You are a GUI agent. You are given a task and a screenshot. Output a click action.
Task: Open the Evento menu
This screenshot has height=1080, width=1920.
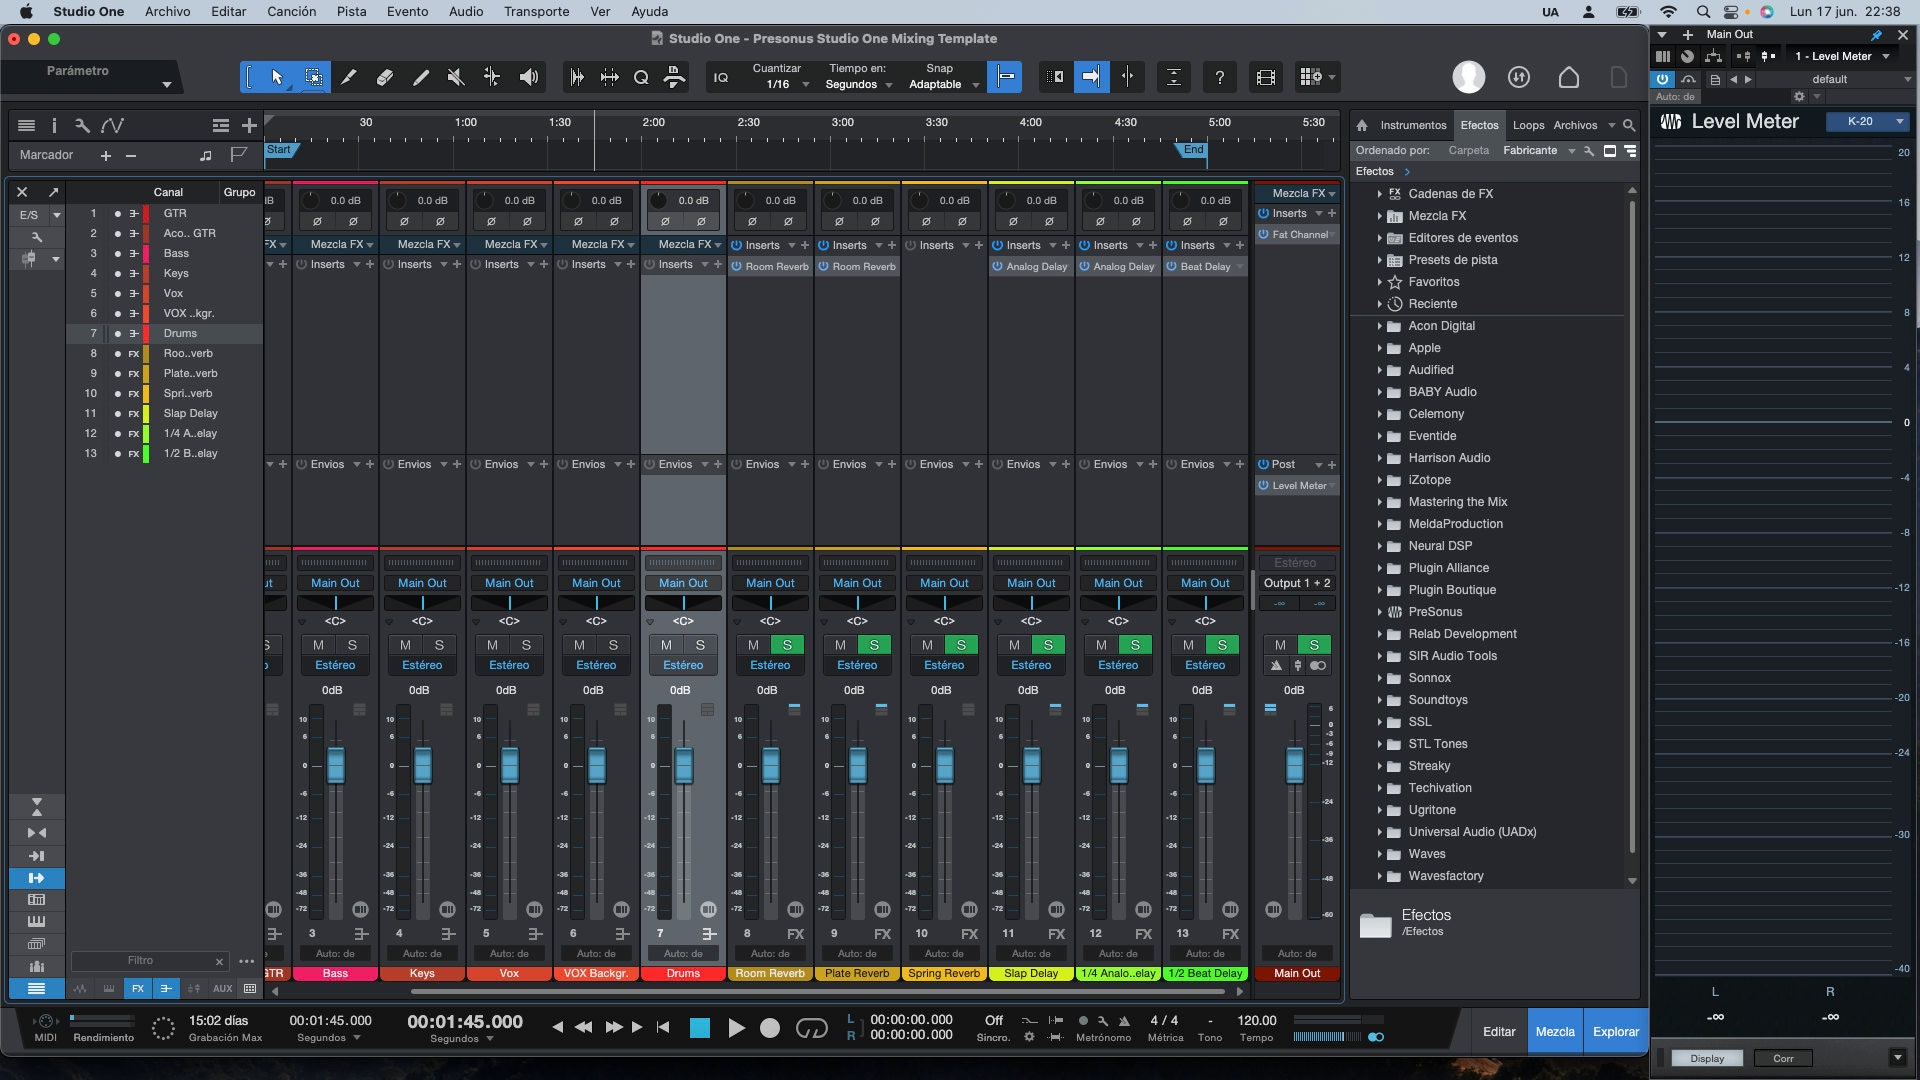[407, 11]
